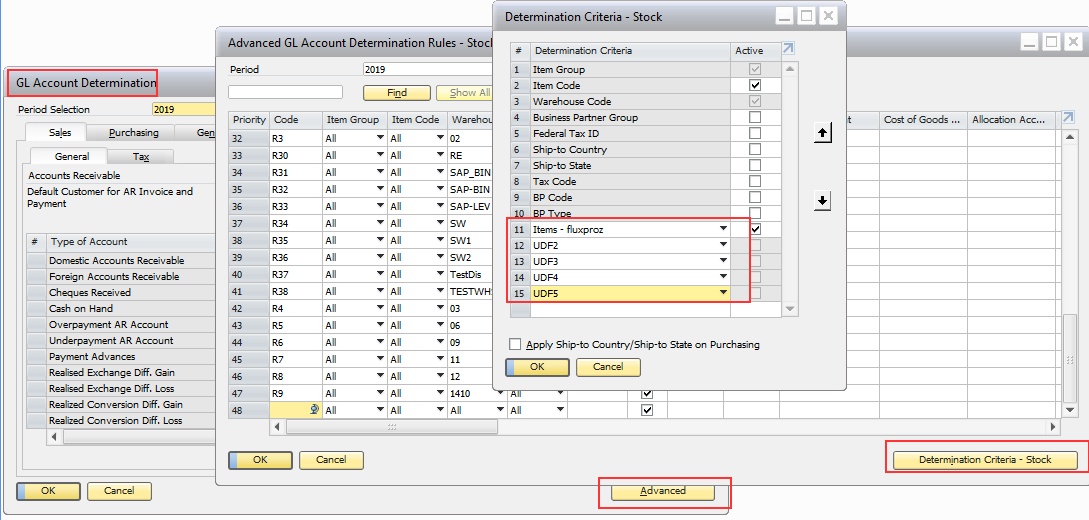Minimize the Determination Criteria - Stock window

coord(785,16)
